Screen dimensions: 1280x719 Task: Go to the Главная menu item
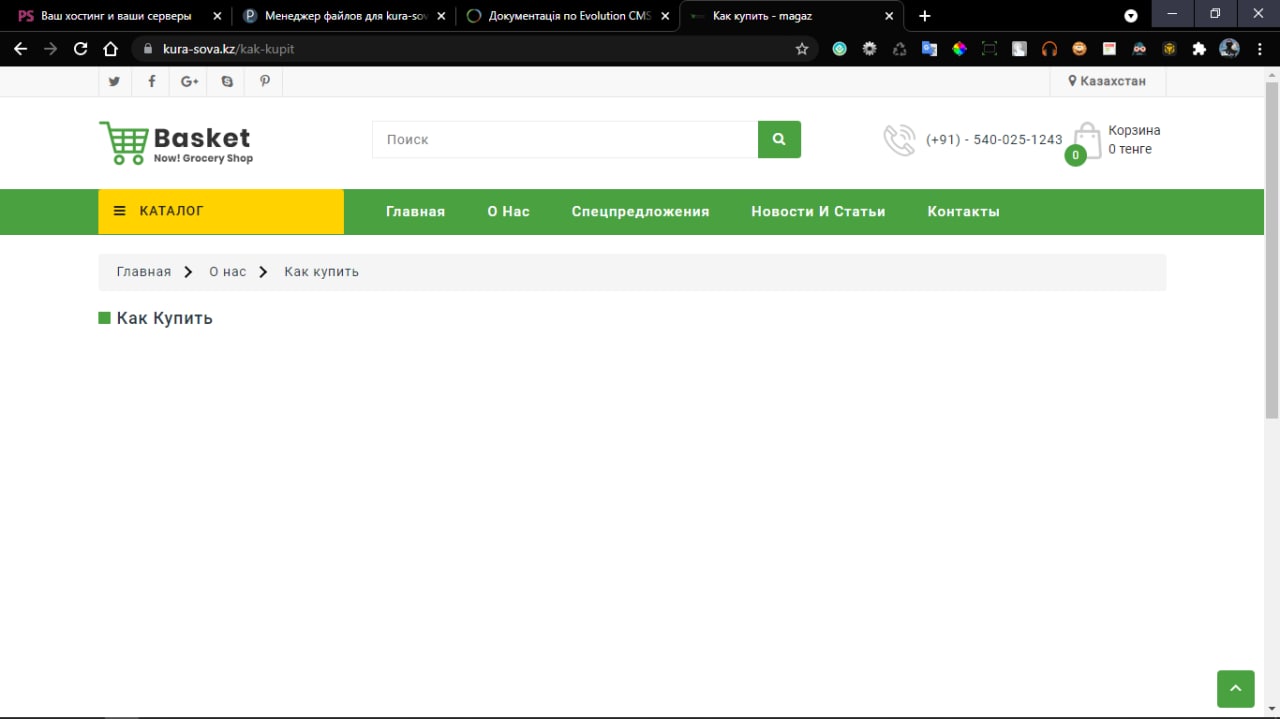(415, 211)
